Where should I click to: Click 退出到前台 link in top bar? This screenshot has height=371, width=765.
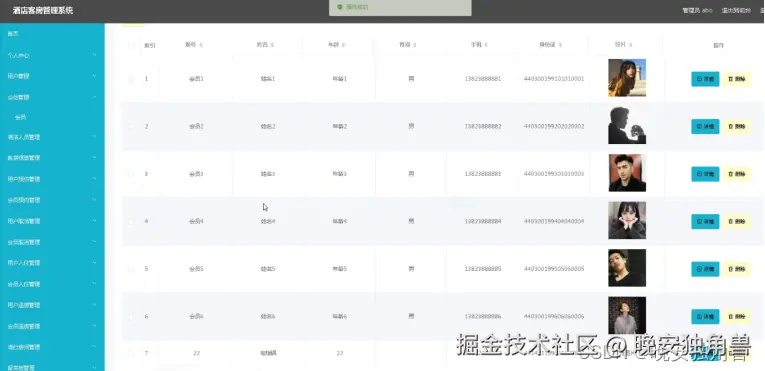[x=736, y=10]
